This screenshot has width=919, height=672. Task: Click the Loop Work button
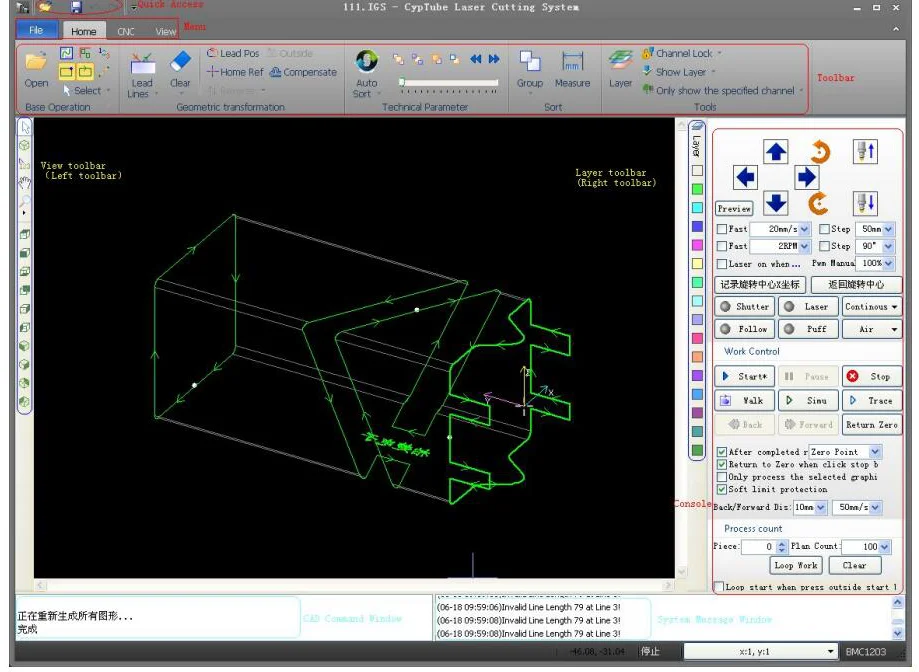796,565
